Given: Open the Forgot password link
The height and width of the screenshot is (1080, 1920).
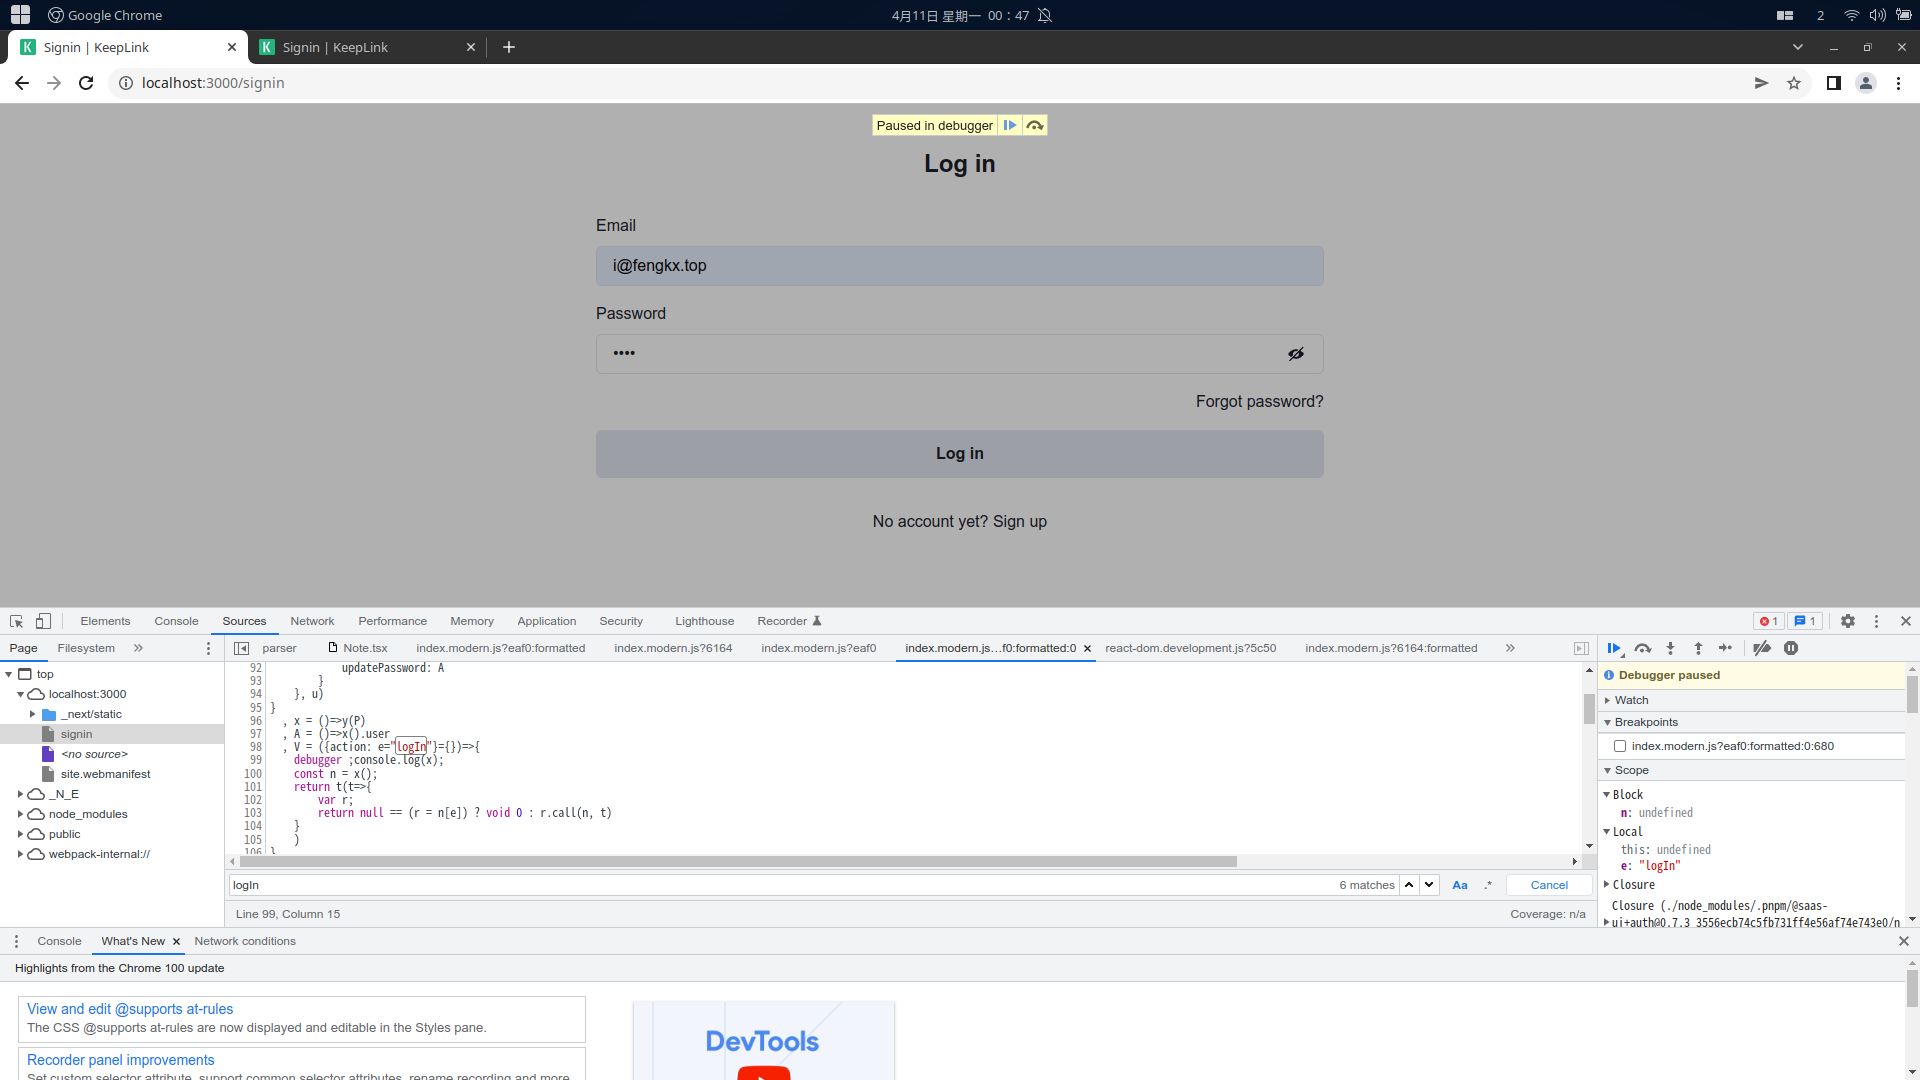Looking at the screenshot, I should click(1259, 401).
